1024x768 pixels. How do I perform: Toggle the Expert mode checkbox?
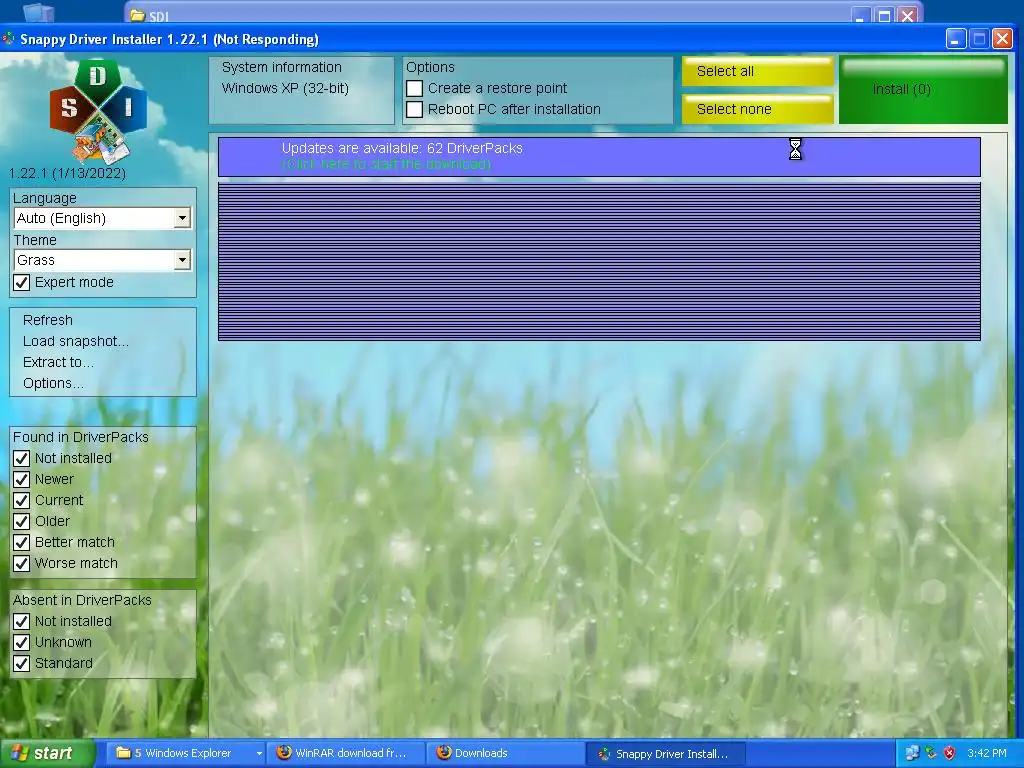(x=22, y=282)
